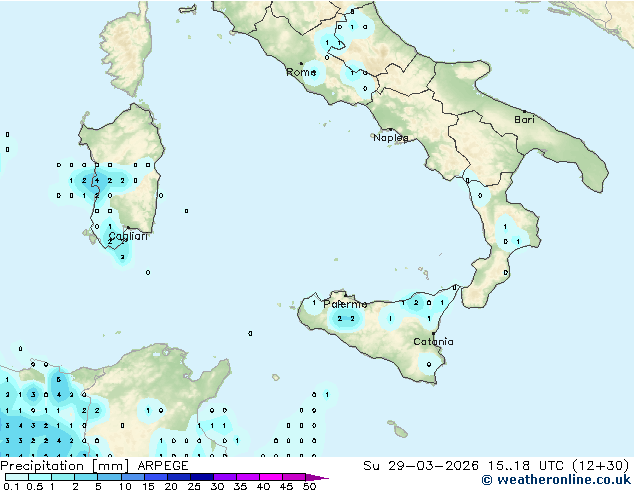The width and height of the screenshot is (634, 490).
Task: Click the lightest 0.1 mm legend swatch
Action: tap(17, 477)
